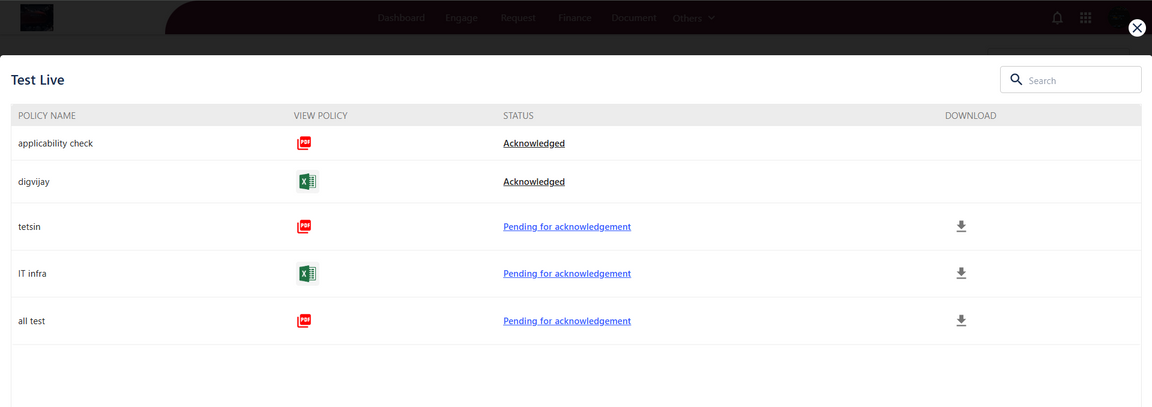This screenshot has height=407, width=1152.
Task: Close the Test Live dialog
Action: 1136,28
